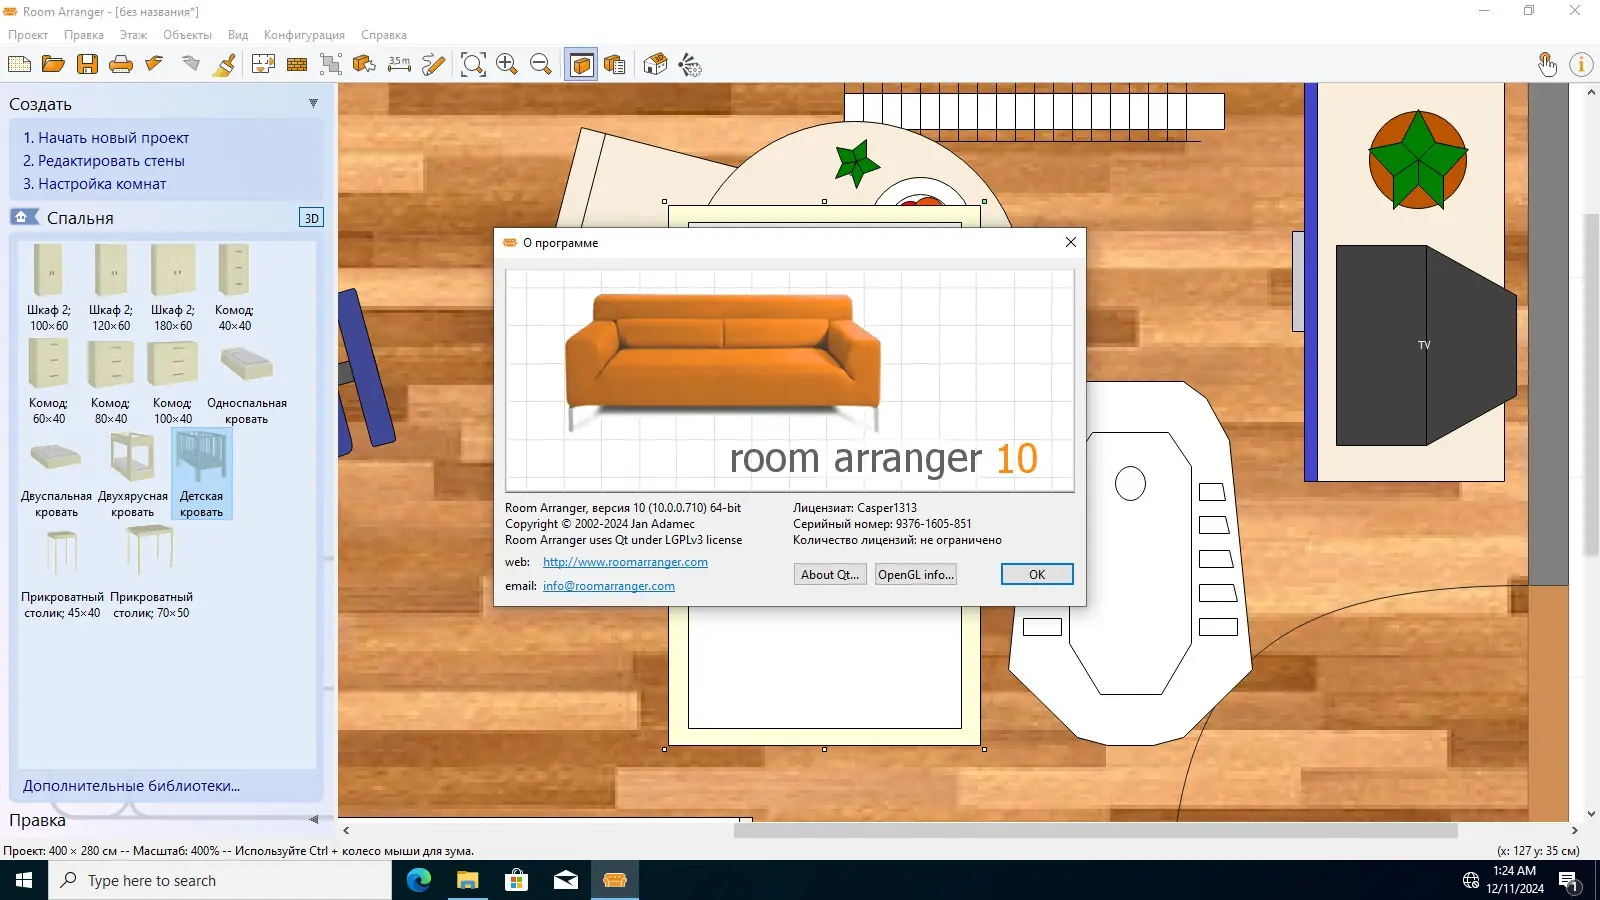The image size is (1600, 900).
Task: Open the Спальня room category selector
Action: (x=80, y=218)
